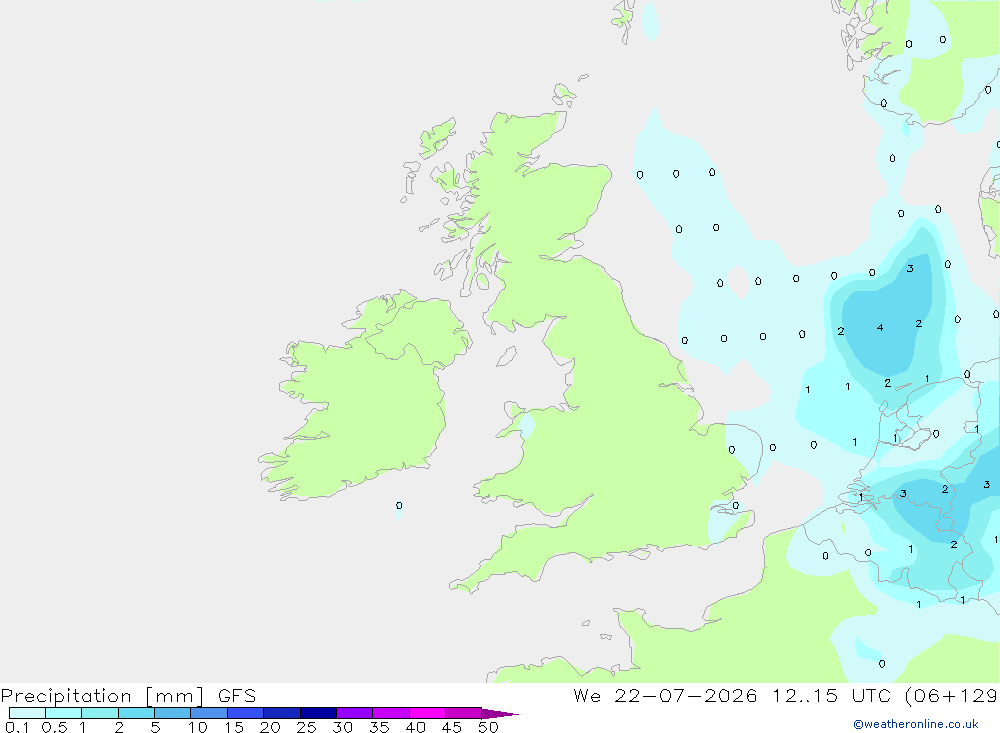Click the 3 value atop the North Sea rain patch
The height and width of the screenshot is (733, 1000).
(910, 268)
